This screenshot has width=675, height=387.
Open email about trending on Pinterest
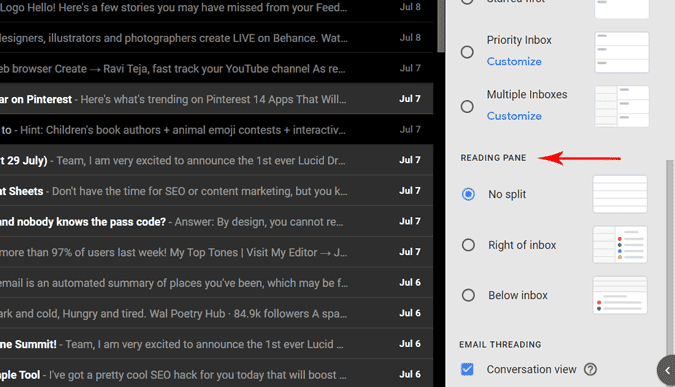(217, 99)
